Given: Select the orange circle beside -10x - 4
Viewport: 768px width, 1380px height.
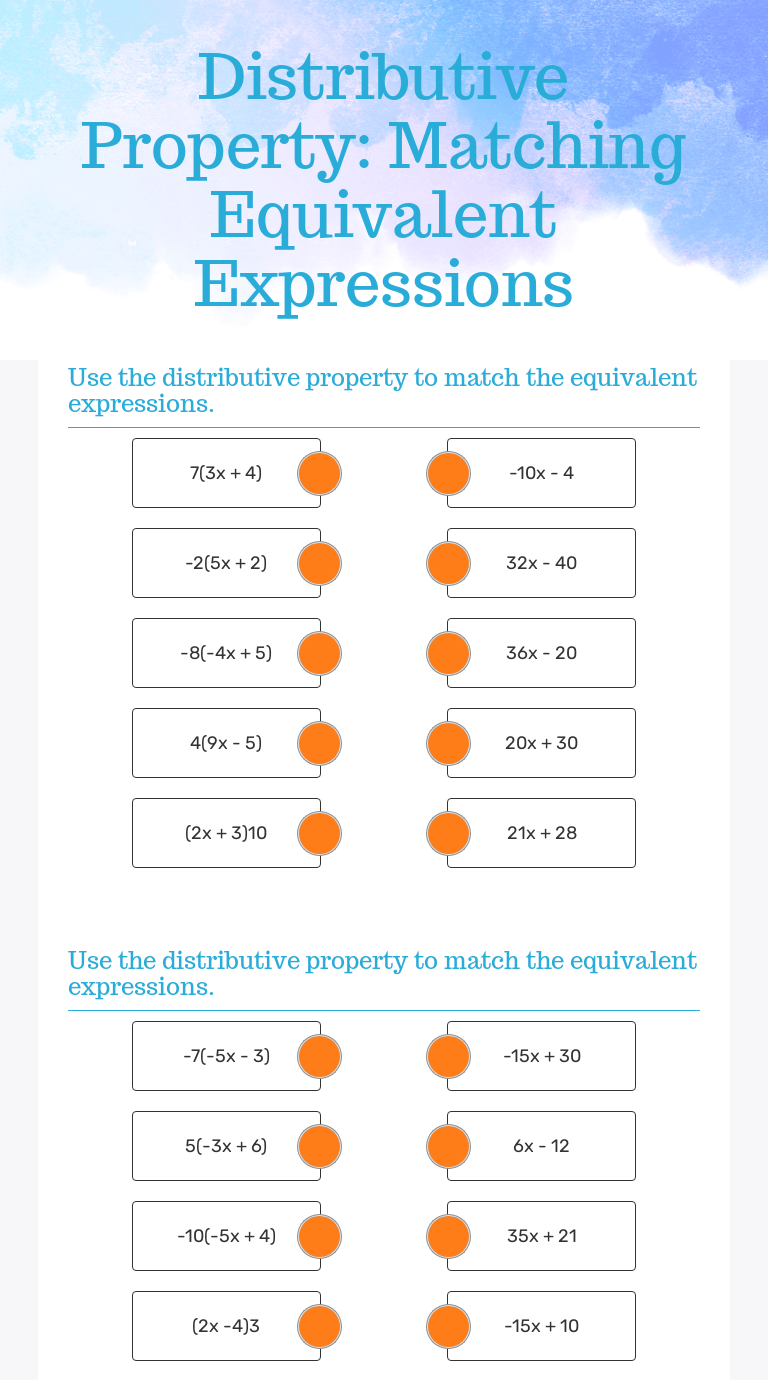Looking at the screenshot, I should pyautogui.click(x=448, y=473).
